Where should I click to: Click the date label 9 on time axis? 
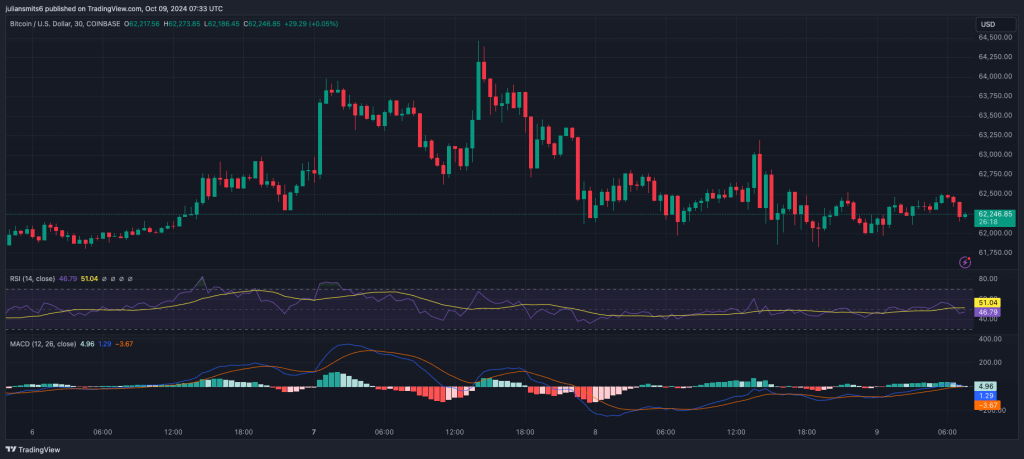[x=877, y=432]
